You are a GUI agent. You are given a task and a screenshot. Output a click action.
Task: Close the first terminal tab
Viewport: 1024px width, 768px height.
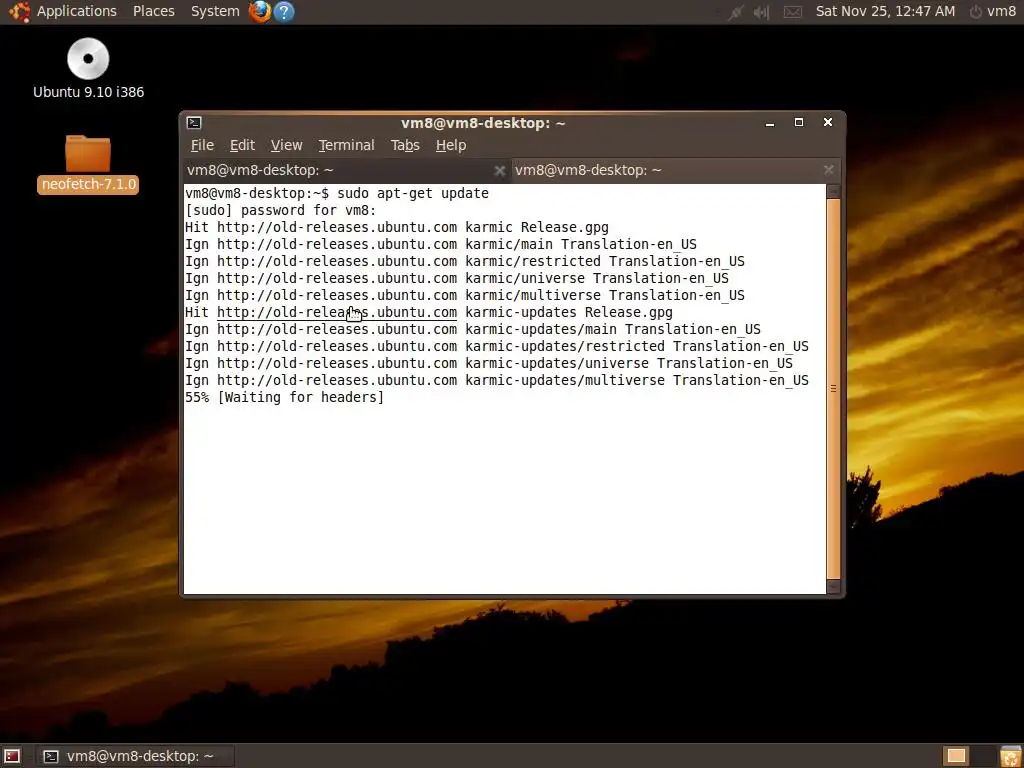click(x=500, y=170)
